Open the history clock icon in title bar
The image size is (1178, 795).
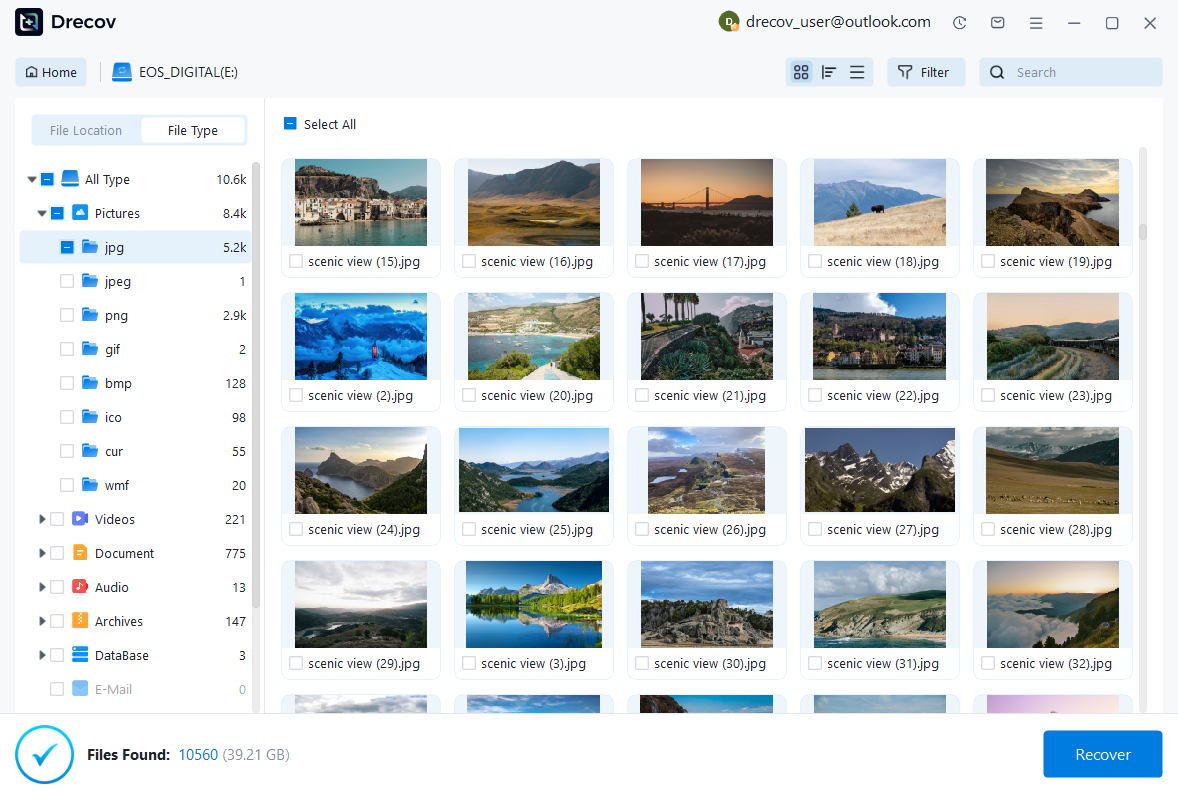pyautogui.click(x=960, y=22)
